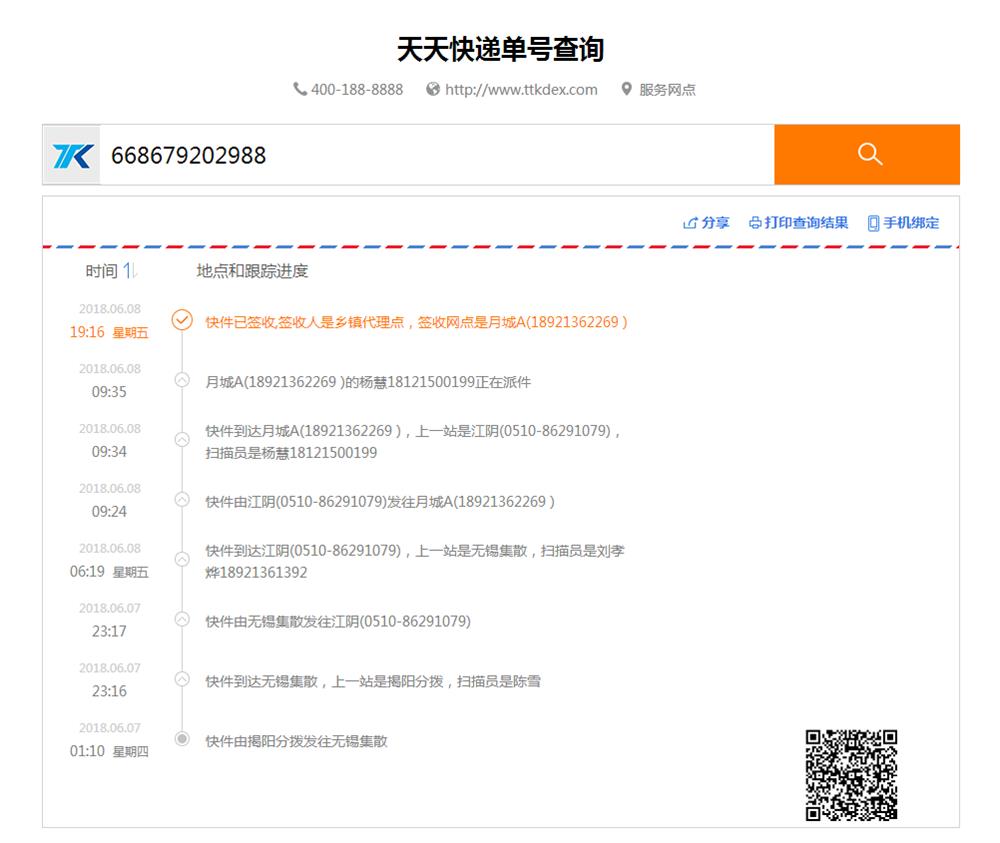The height and width of the screenshot is (843, 1000).
Task: Click 快件到达江阴 上一站是无锡集散 tracking text
Action: [415, 562]
